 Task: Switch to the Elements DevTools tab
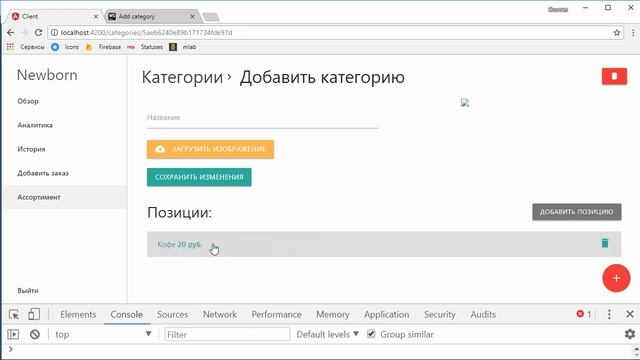(78, 314)
